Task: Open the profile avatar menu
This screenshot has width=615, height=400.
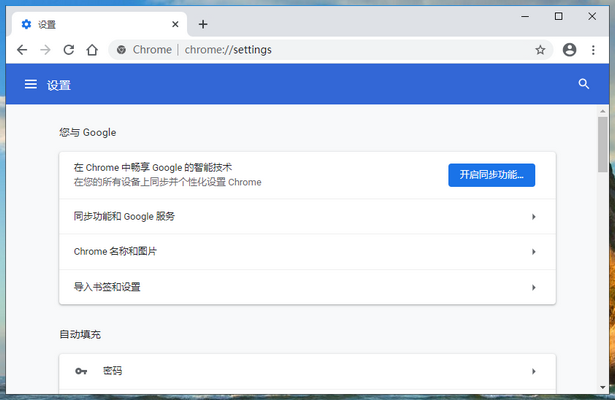Action: click(x=570, y=50)
